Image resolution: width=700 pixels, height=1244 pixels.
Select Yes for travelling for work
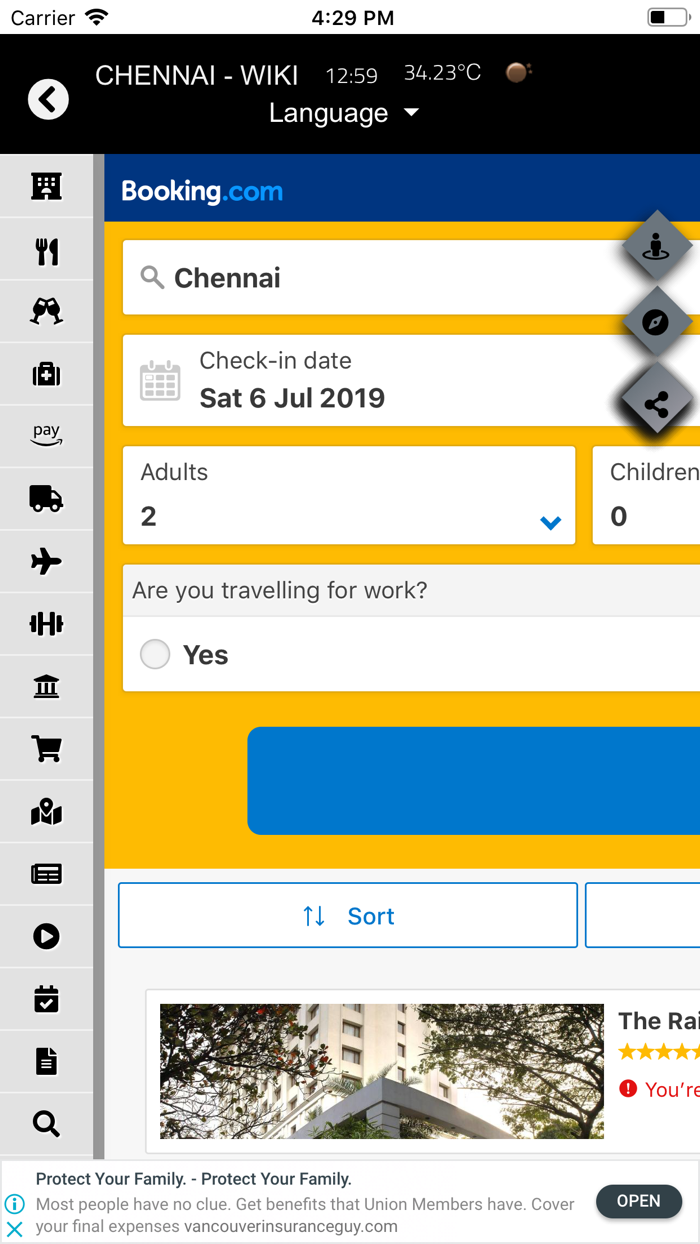coord(155,654)
